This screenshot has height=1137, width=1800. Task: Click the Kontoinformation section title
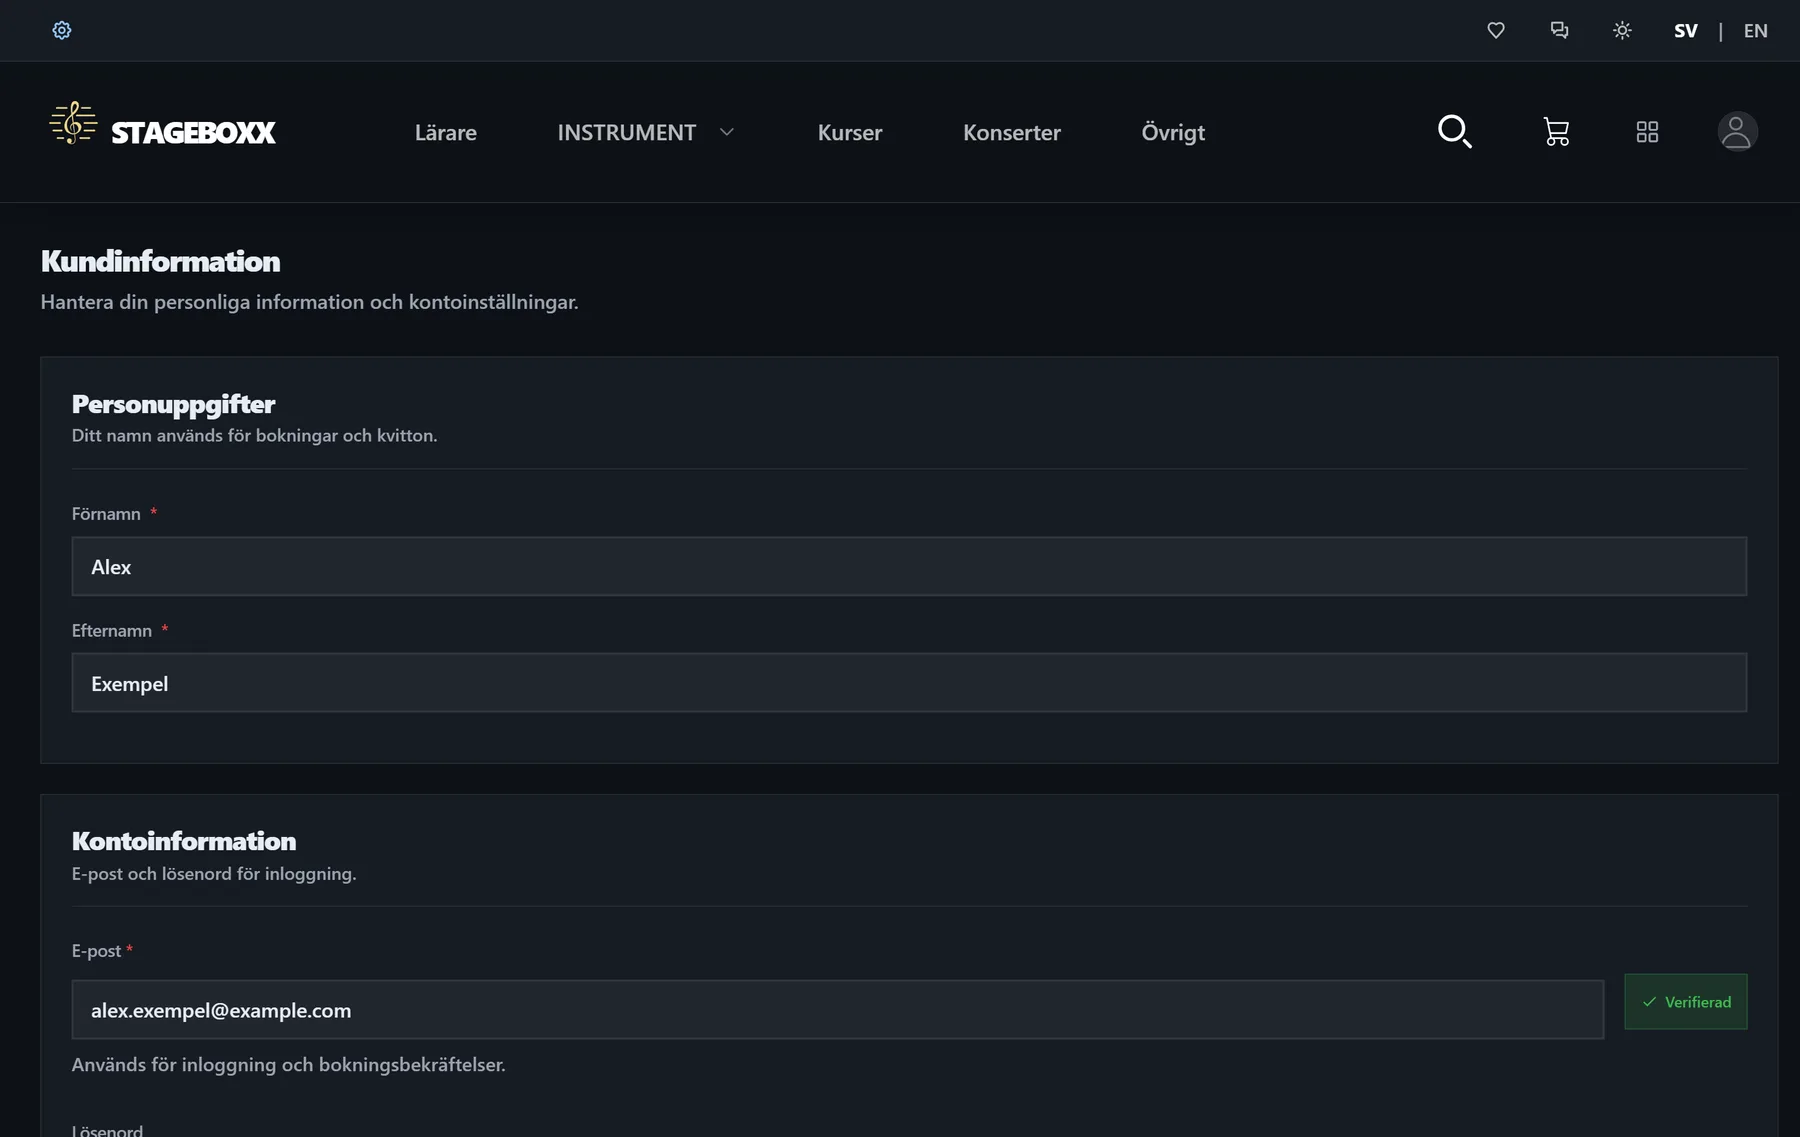pyautogui.click(x=184, y=841)
